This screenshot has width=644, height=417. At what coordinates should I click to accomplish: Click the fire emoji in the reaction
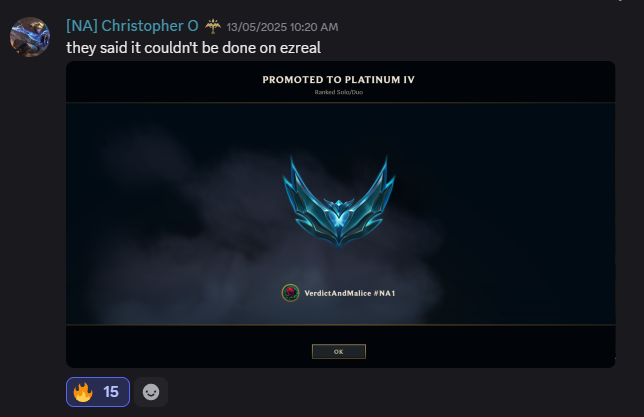[x=83, y=392]
